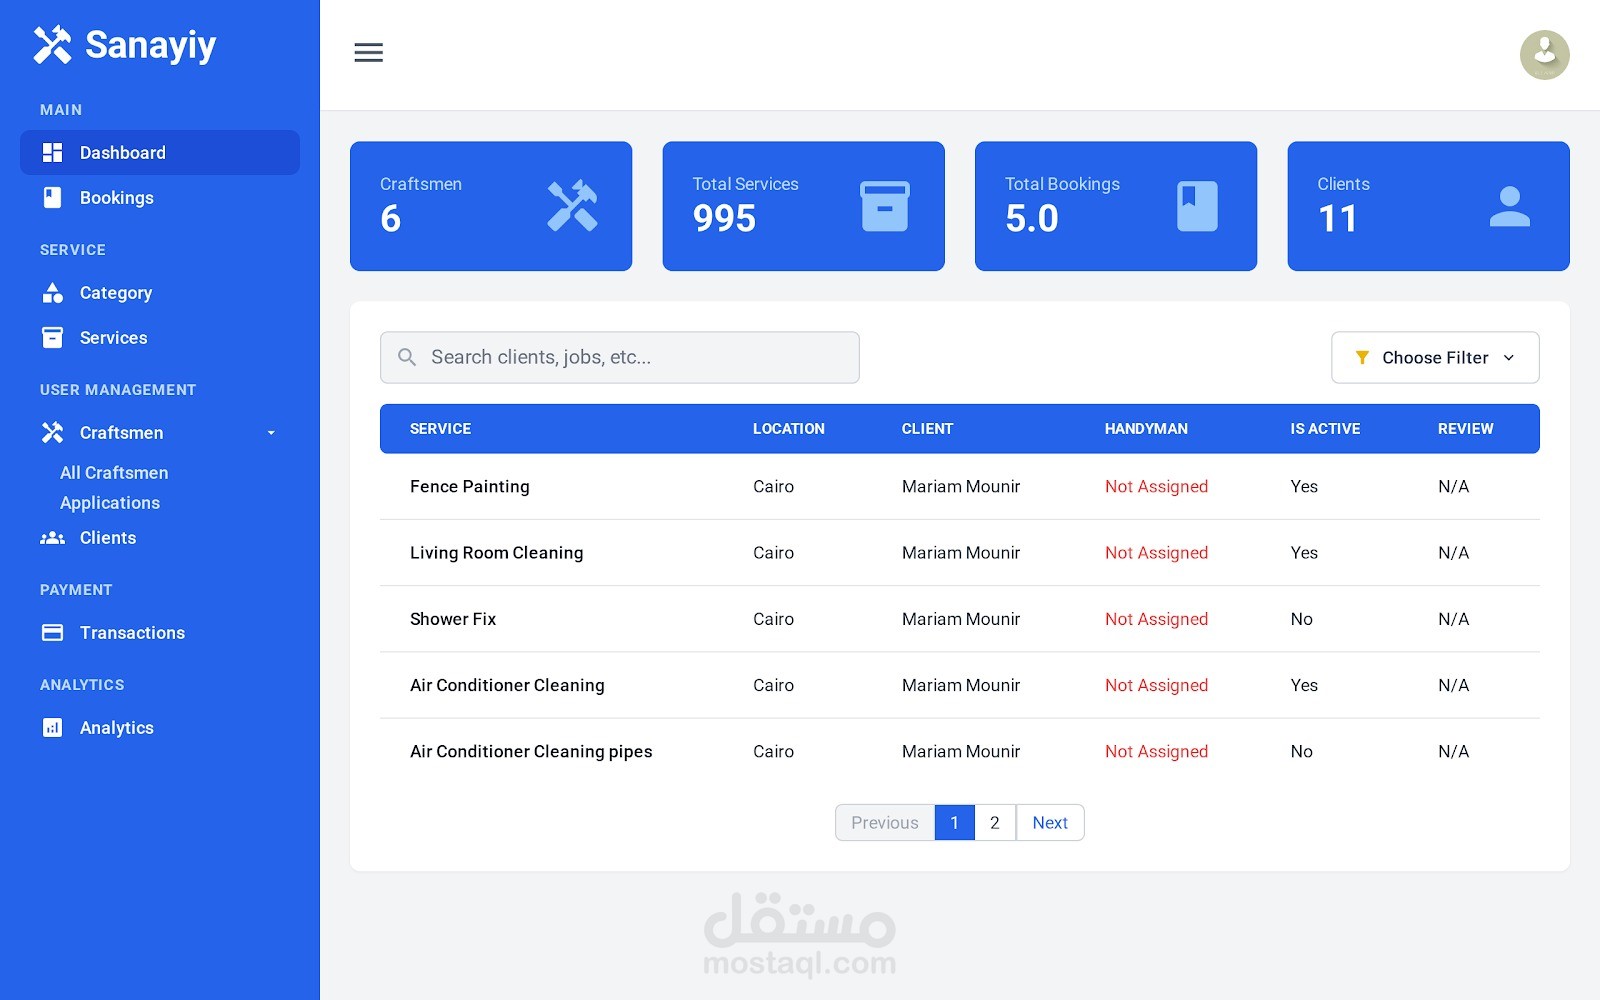Expand the Craftsmen submenu chevron
This screenshot has height=1000, width=1600.
(269, 432)
